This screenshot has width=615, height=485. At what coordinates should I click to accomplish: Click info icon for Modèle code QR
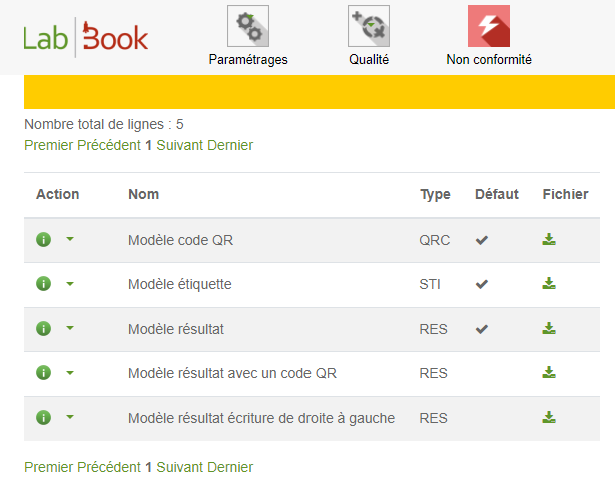click(43, 239)
